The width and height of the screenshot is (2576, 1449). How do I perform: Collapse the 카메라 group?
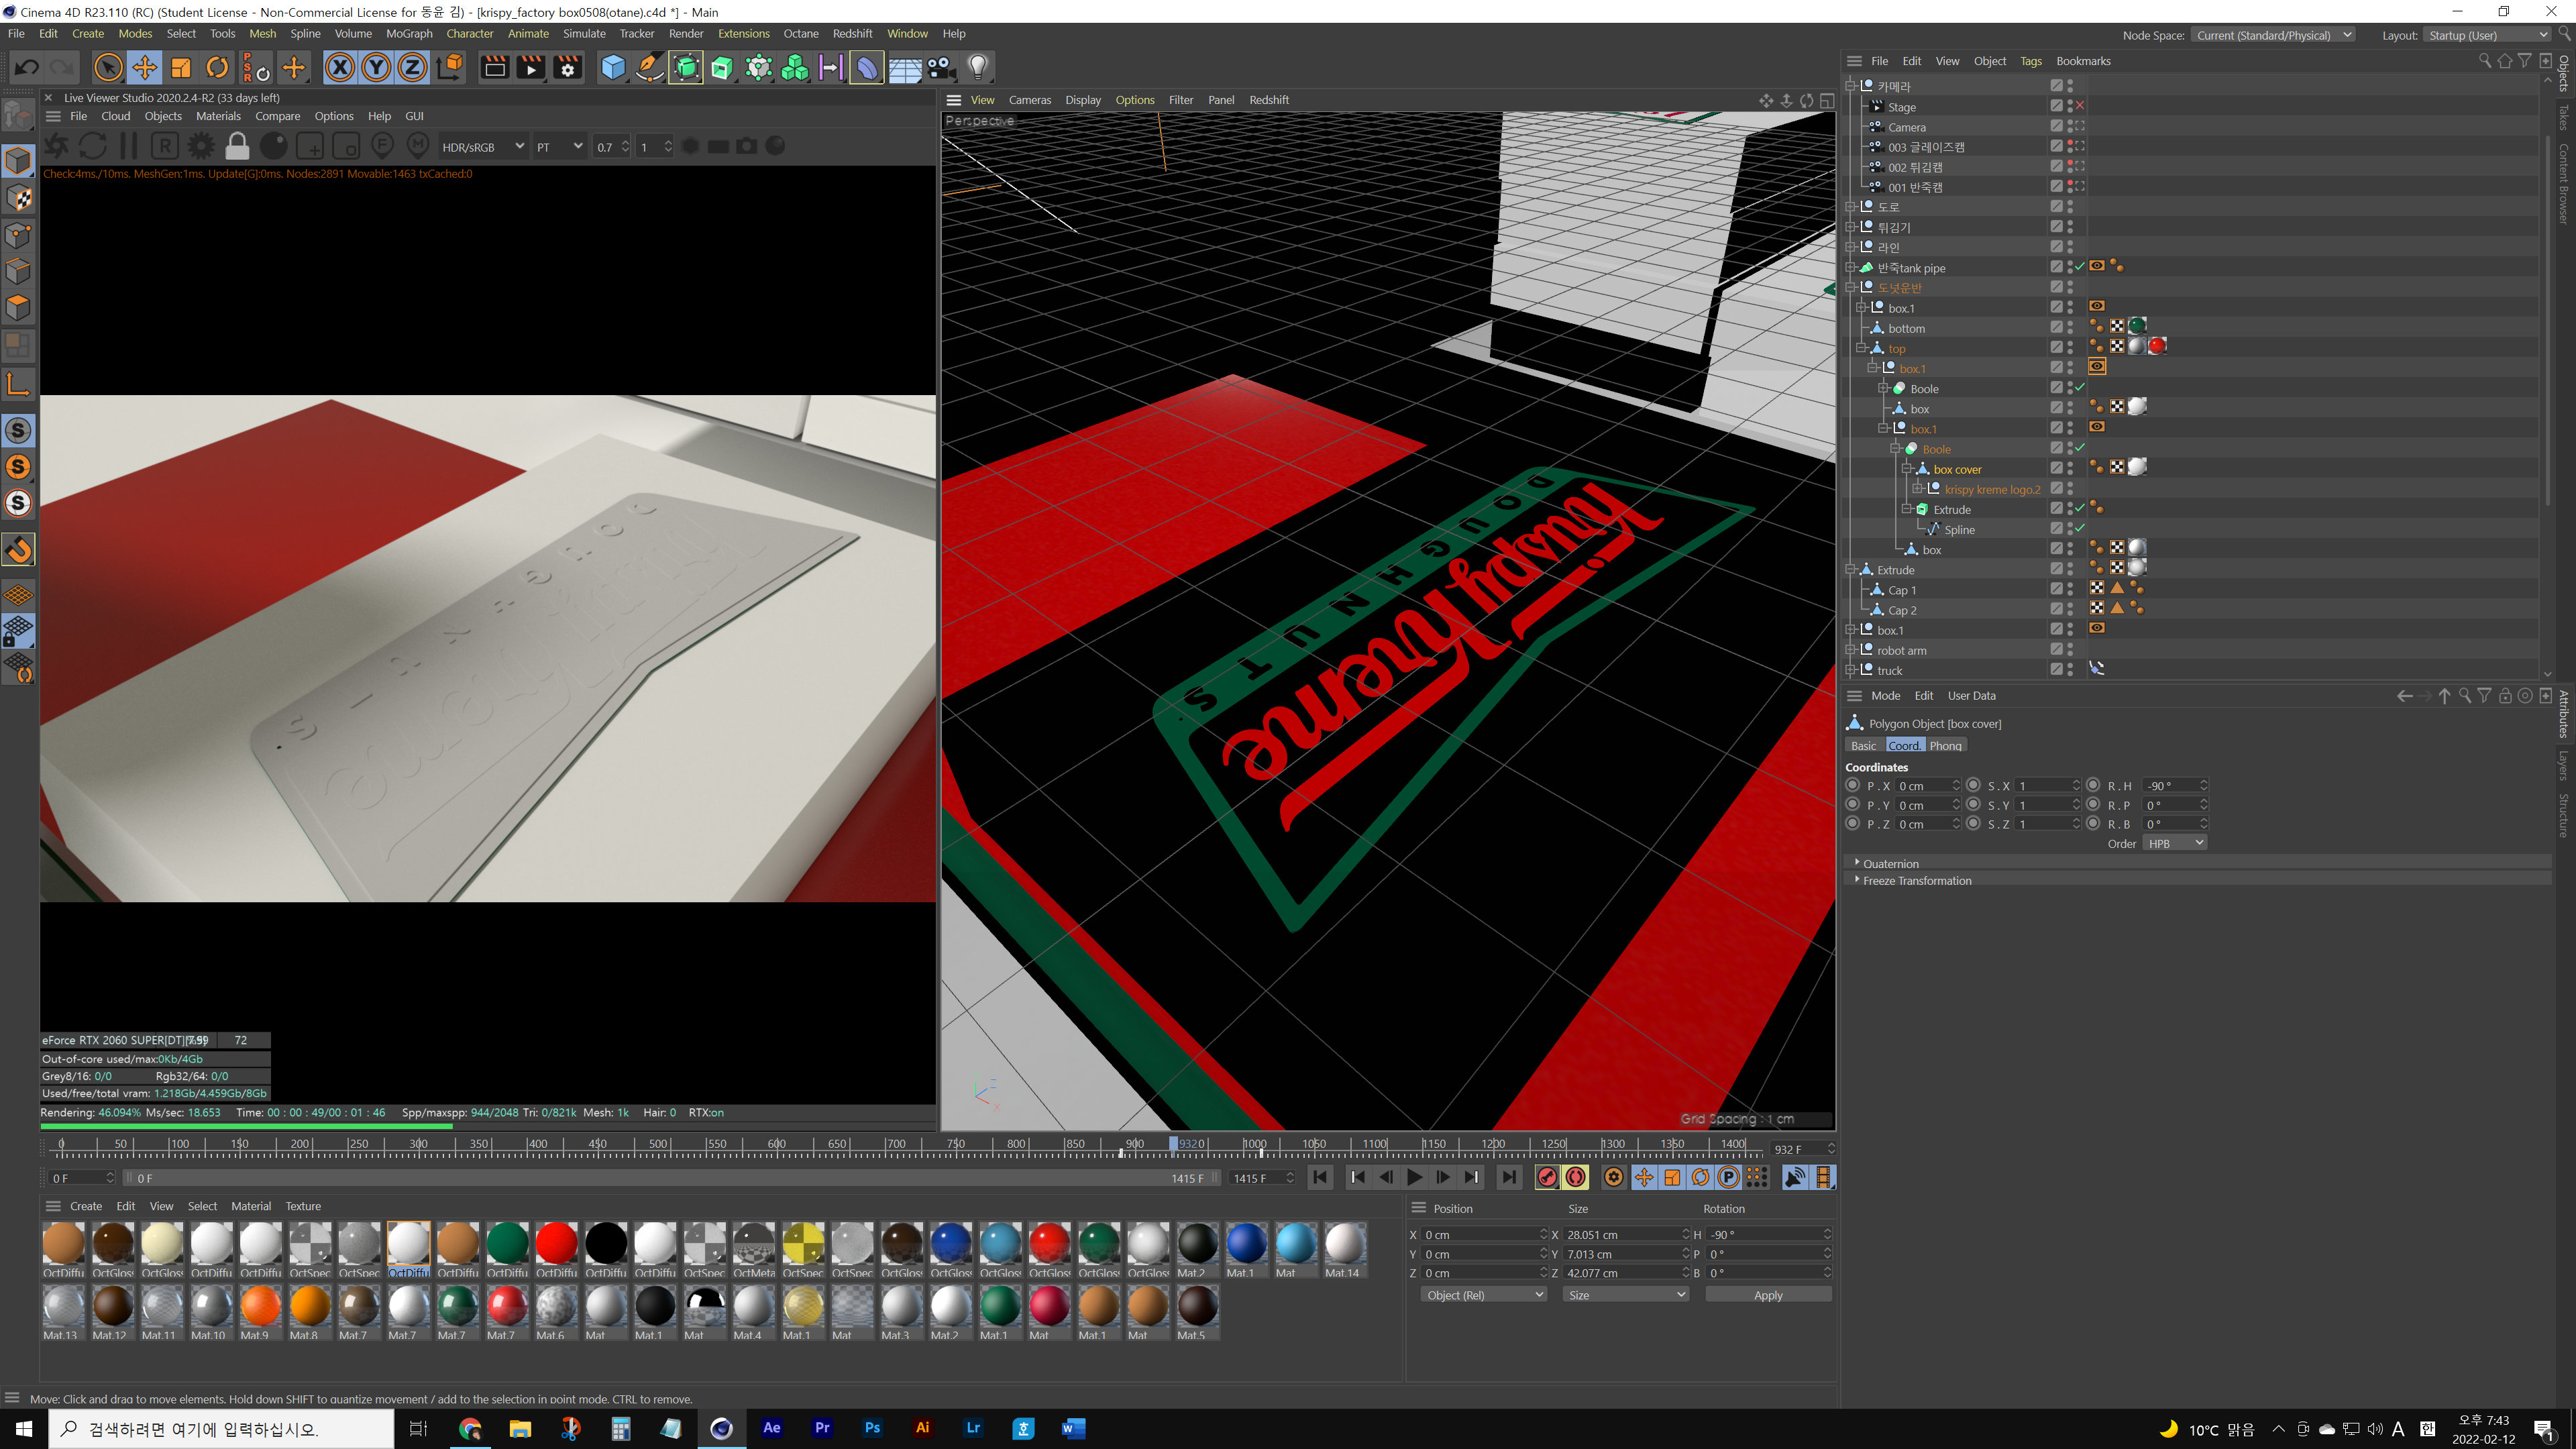[x=1850, y=86]
